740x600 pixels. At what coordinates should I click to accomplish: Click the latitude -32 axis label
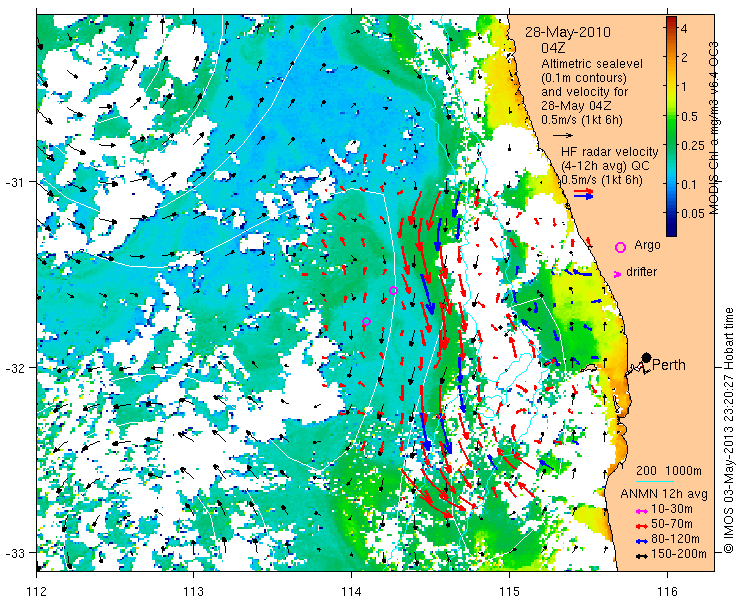click(x=15, y=367)
